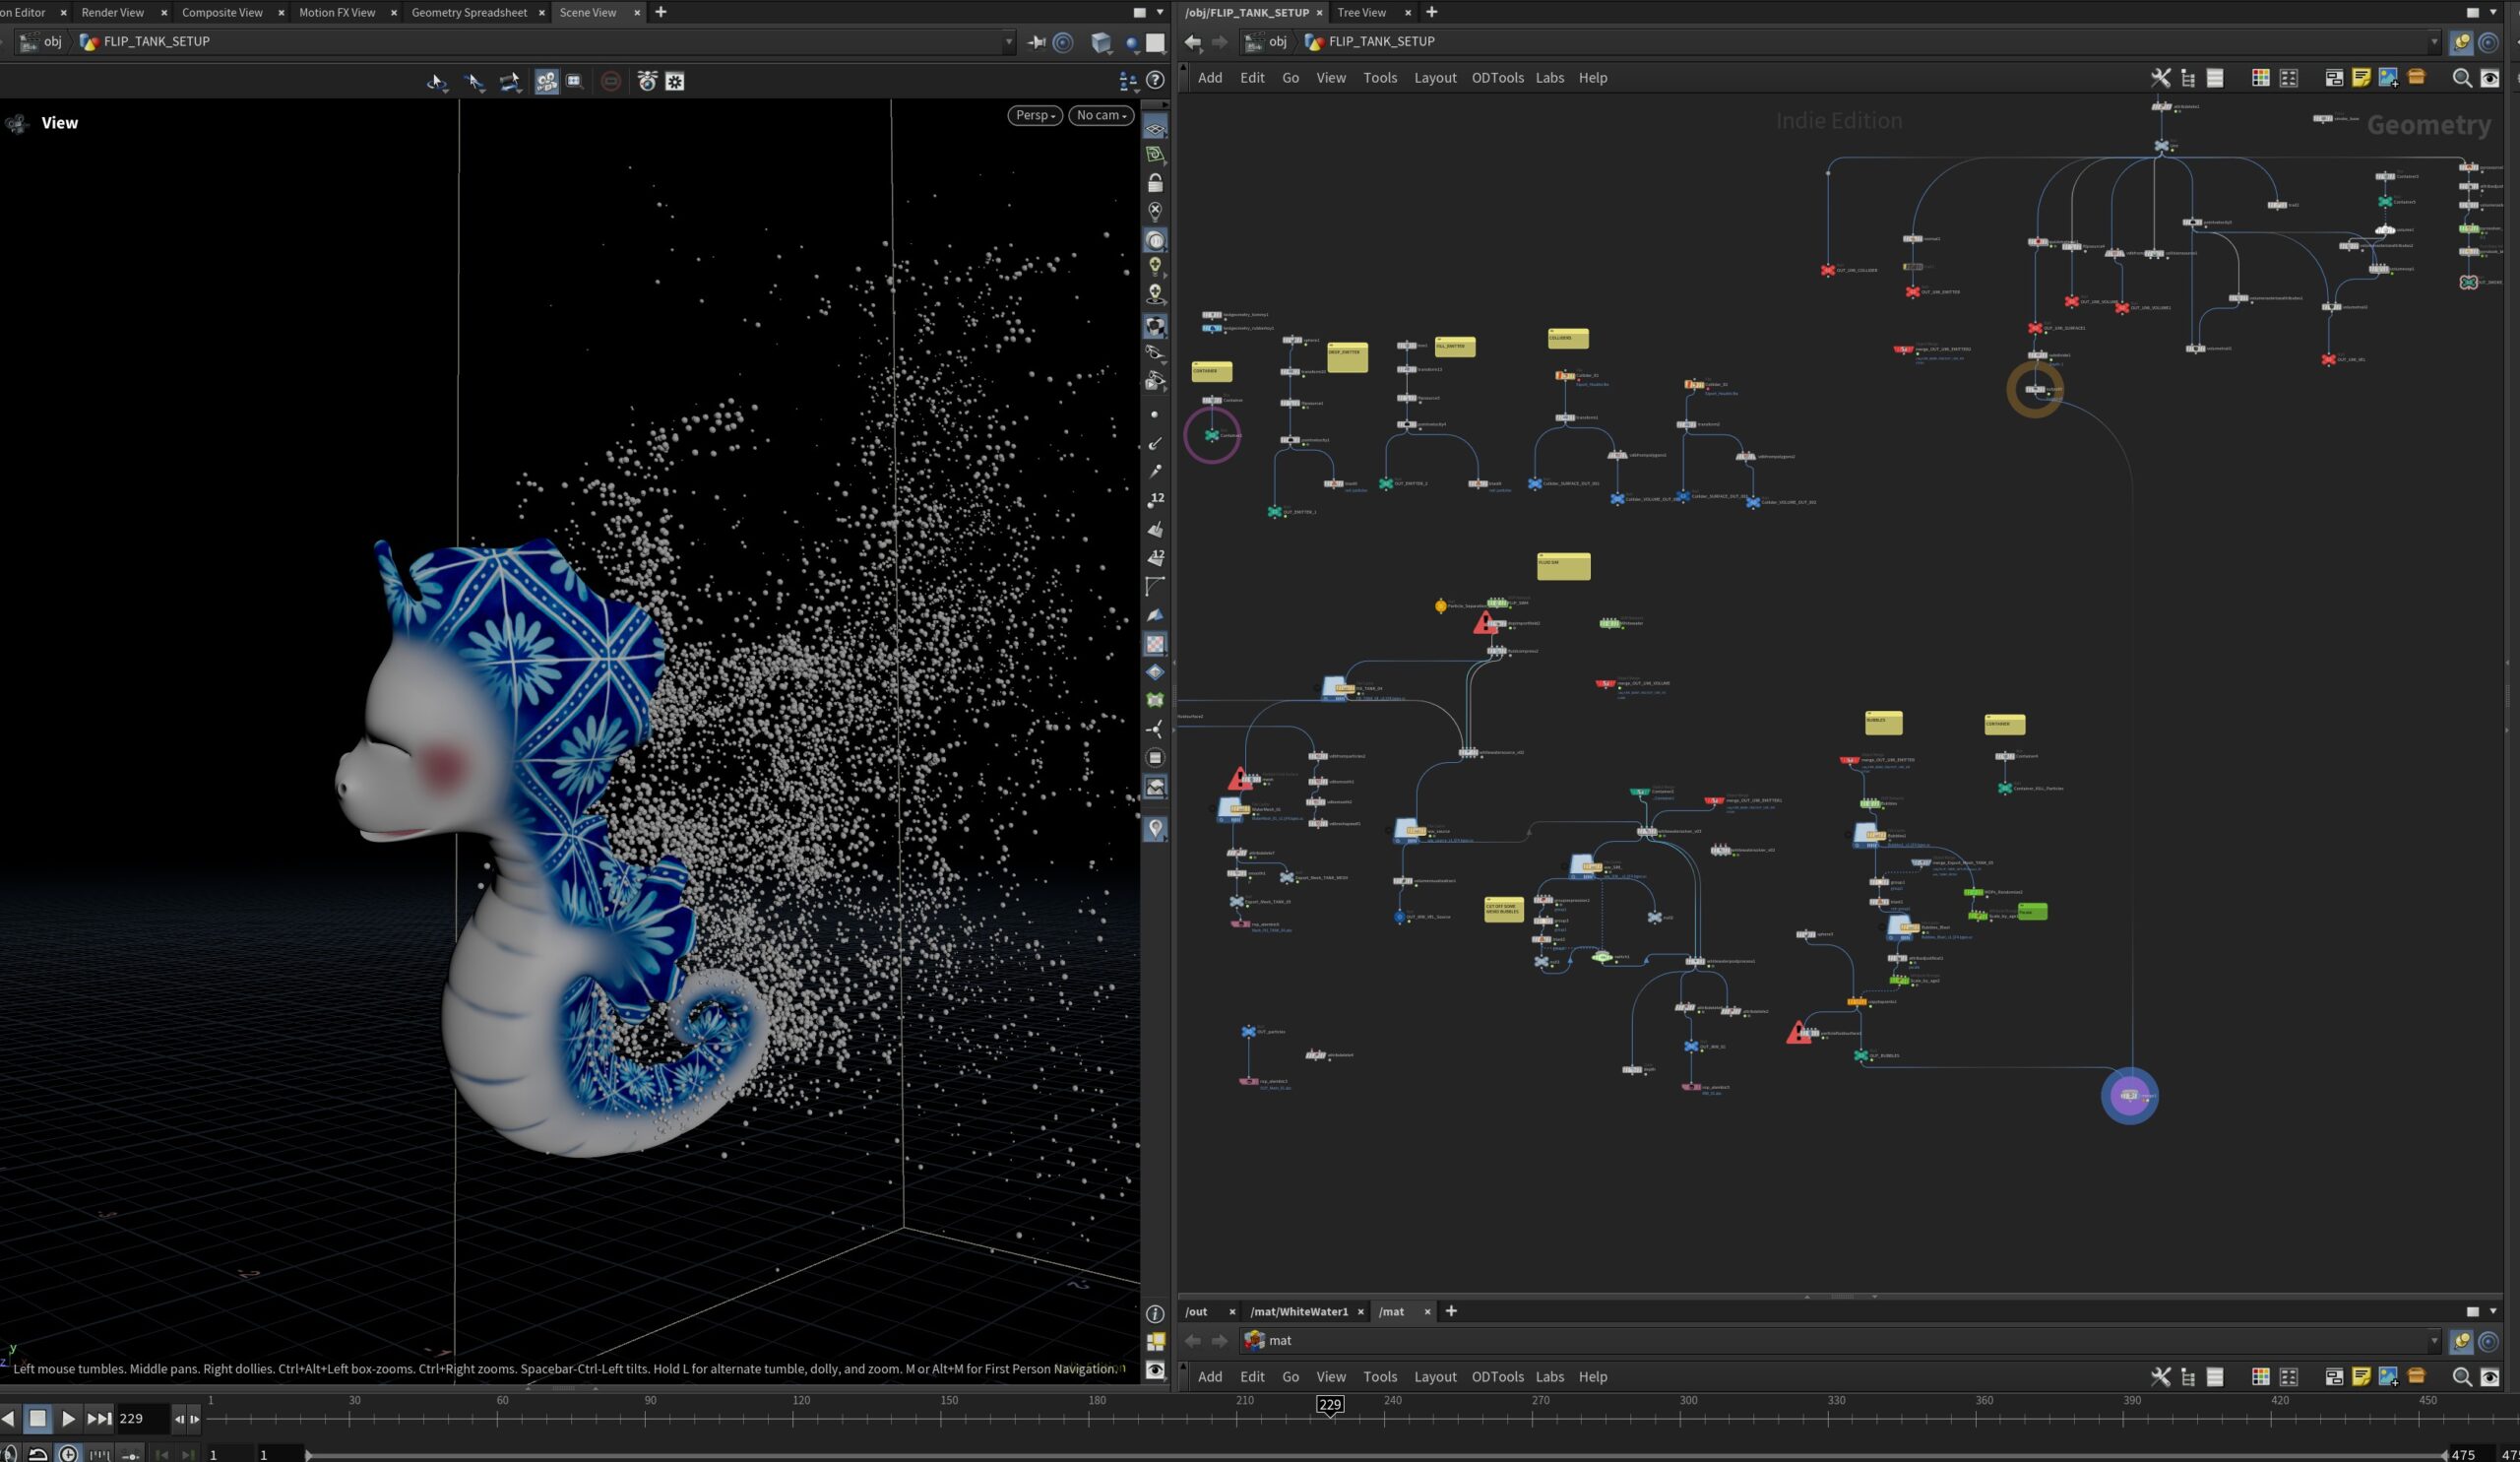Create network box with the orange box icon
Screen dimensions: 2520x1462
[x=2416, y=77]
